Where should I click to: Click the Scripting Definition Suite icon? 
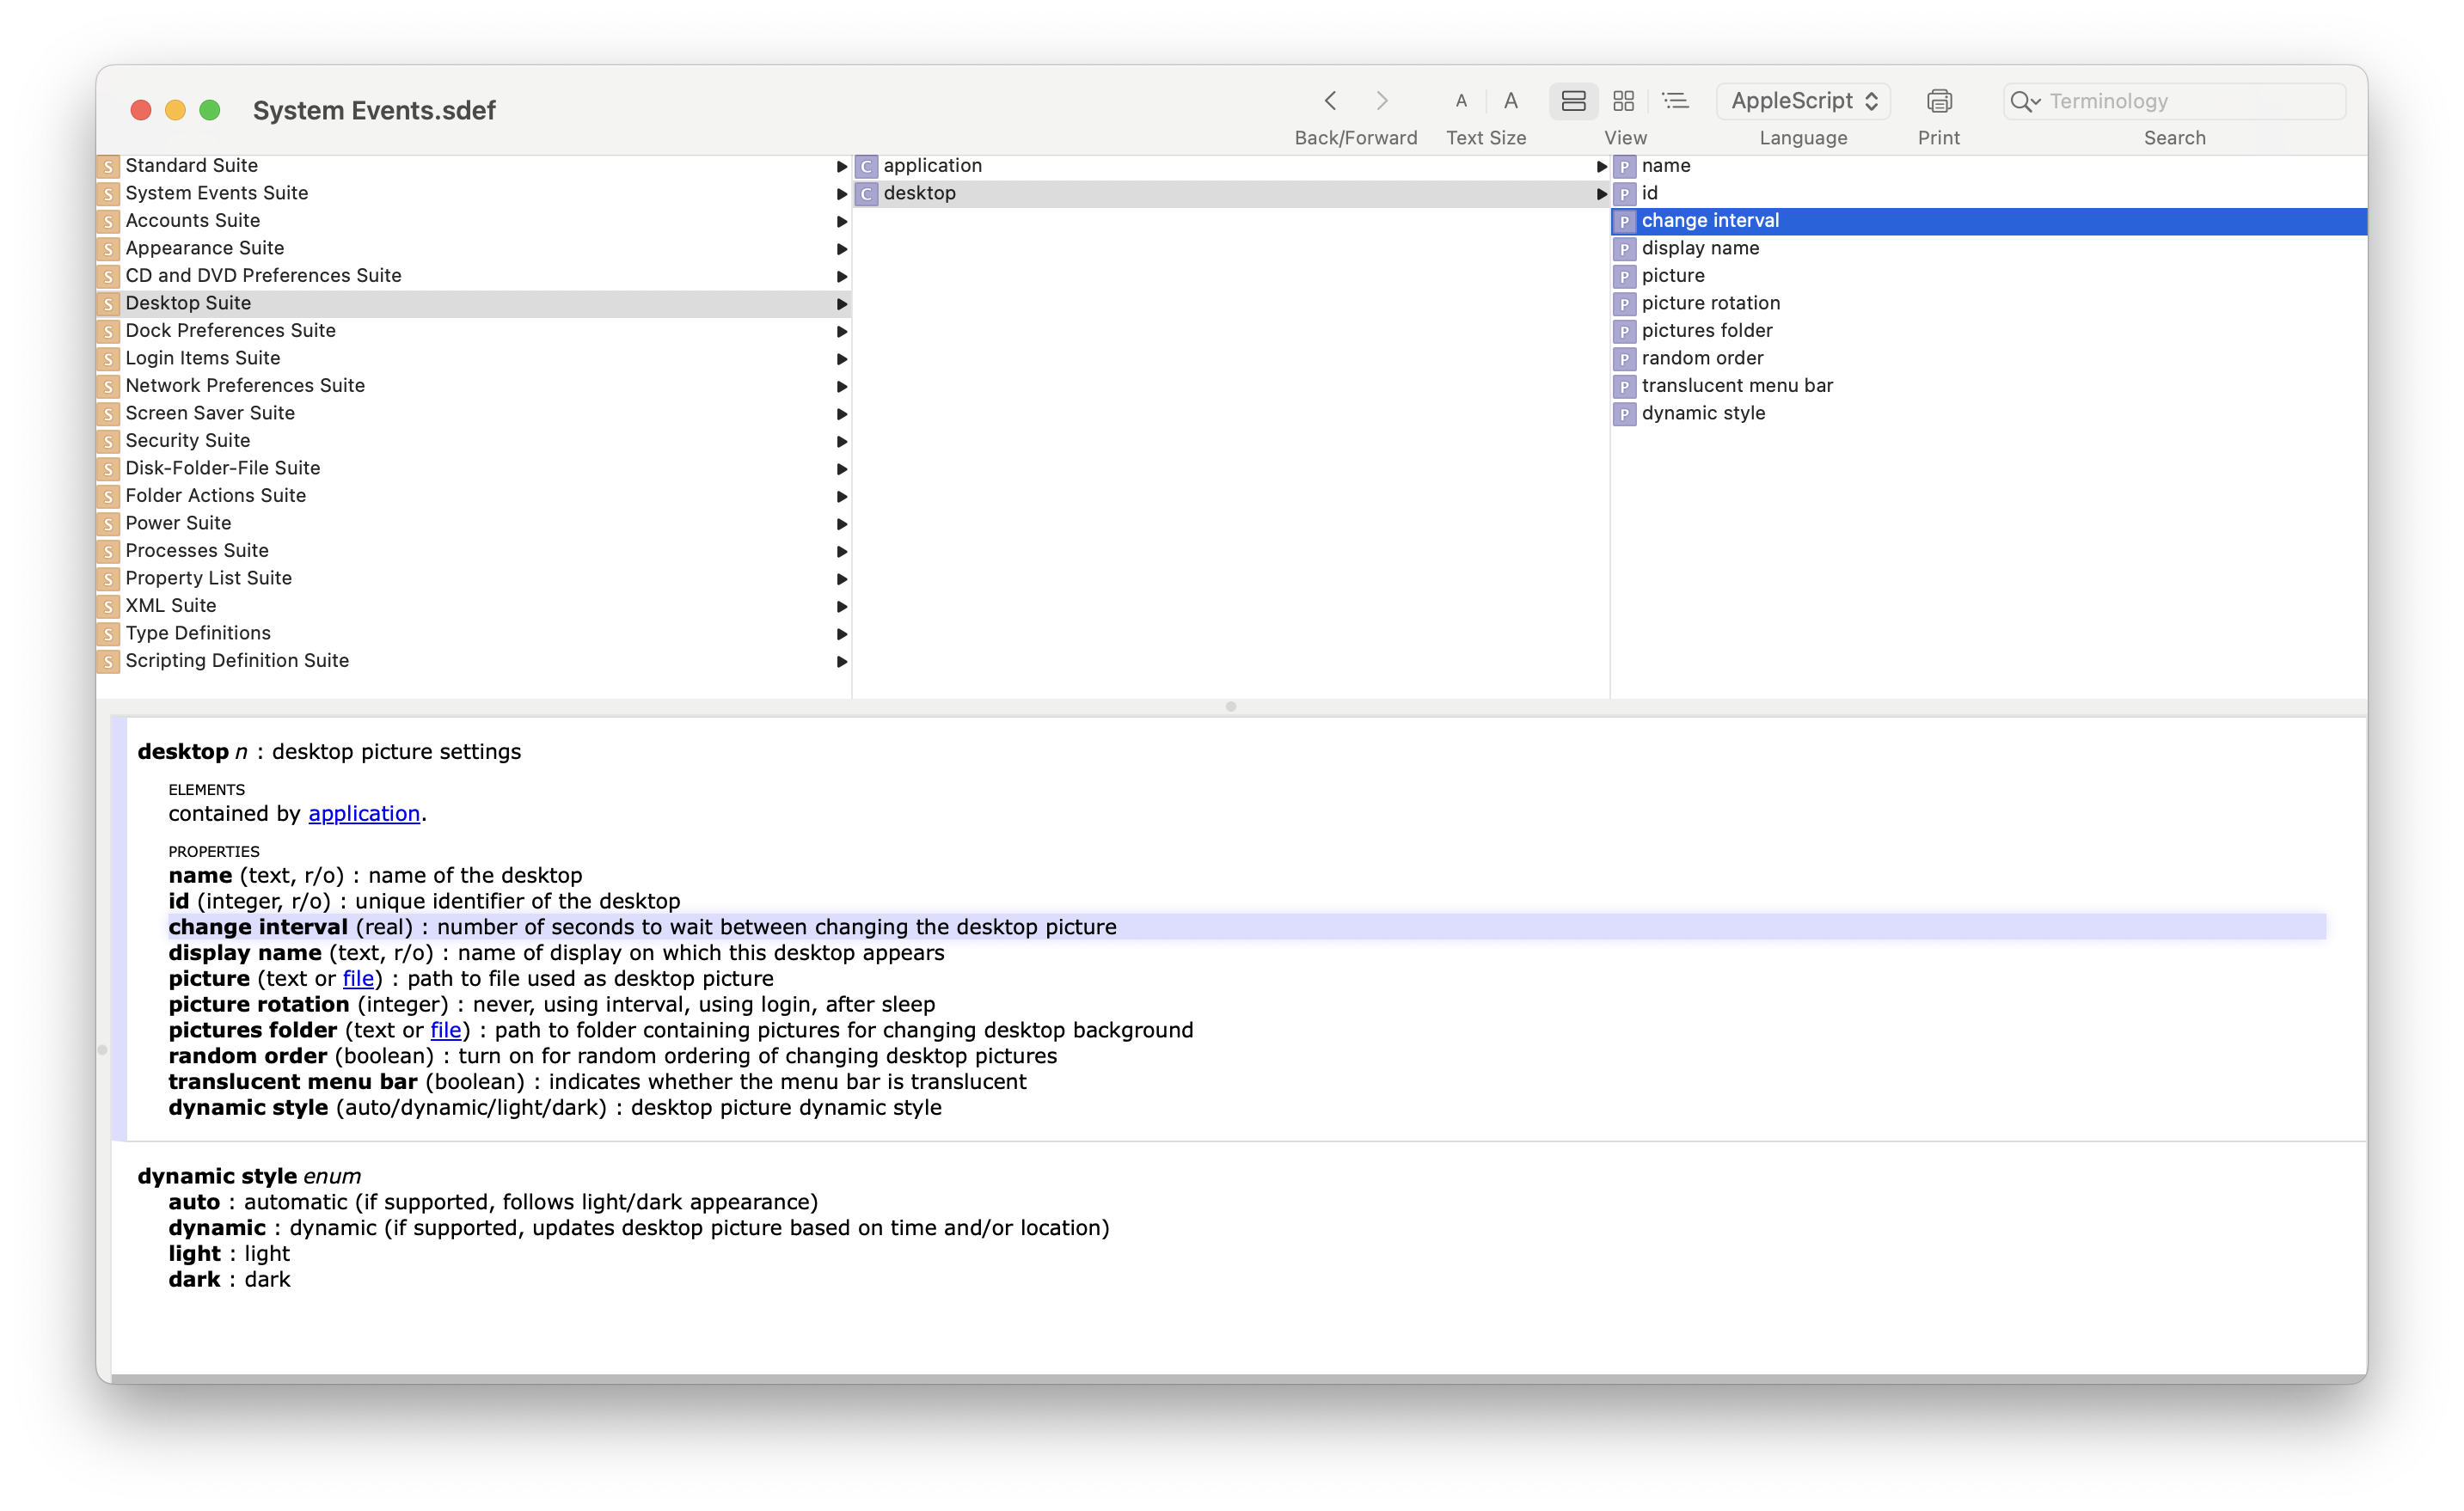point(109,661)
